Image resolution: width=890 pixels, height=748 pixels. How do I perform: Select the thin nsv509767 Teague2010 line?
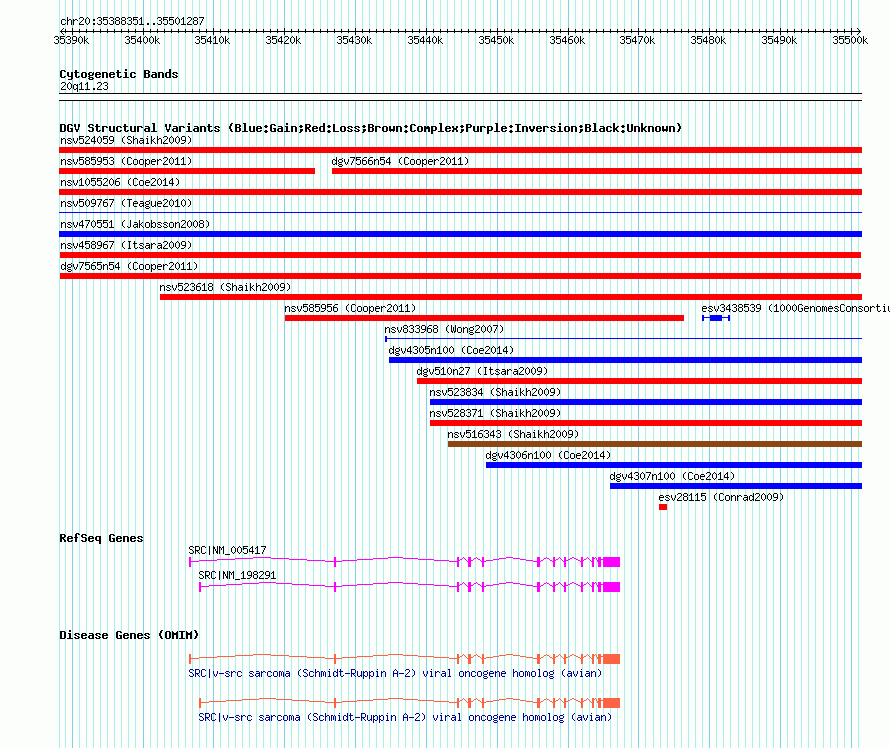460,213
